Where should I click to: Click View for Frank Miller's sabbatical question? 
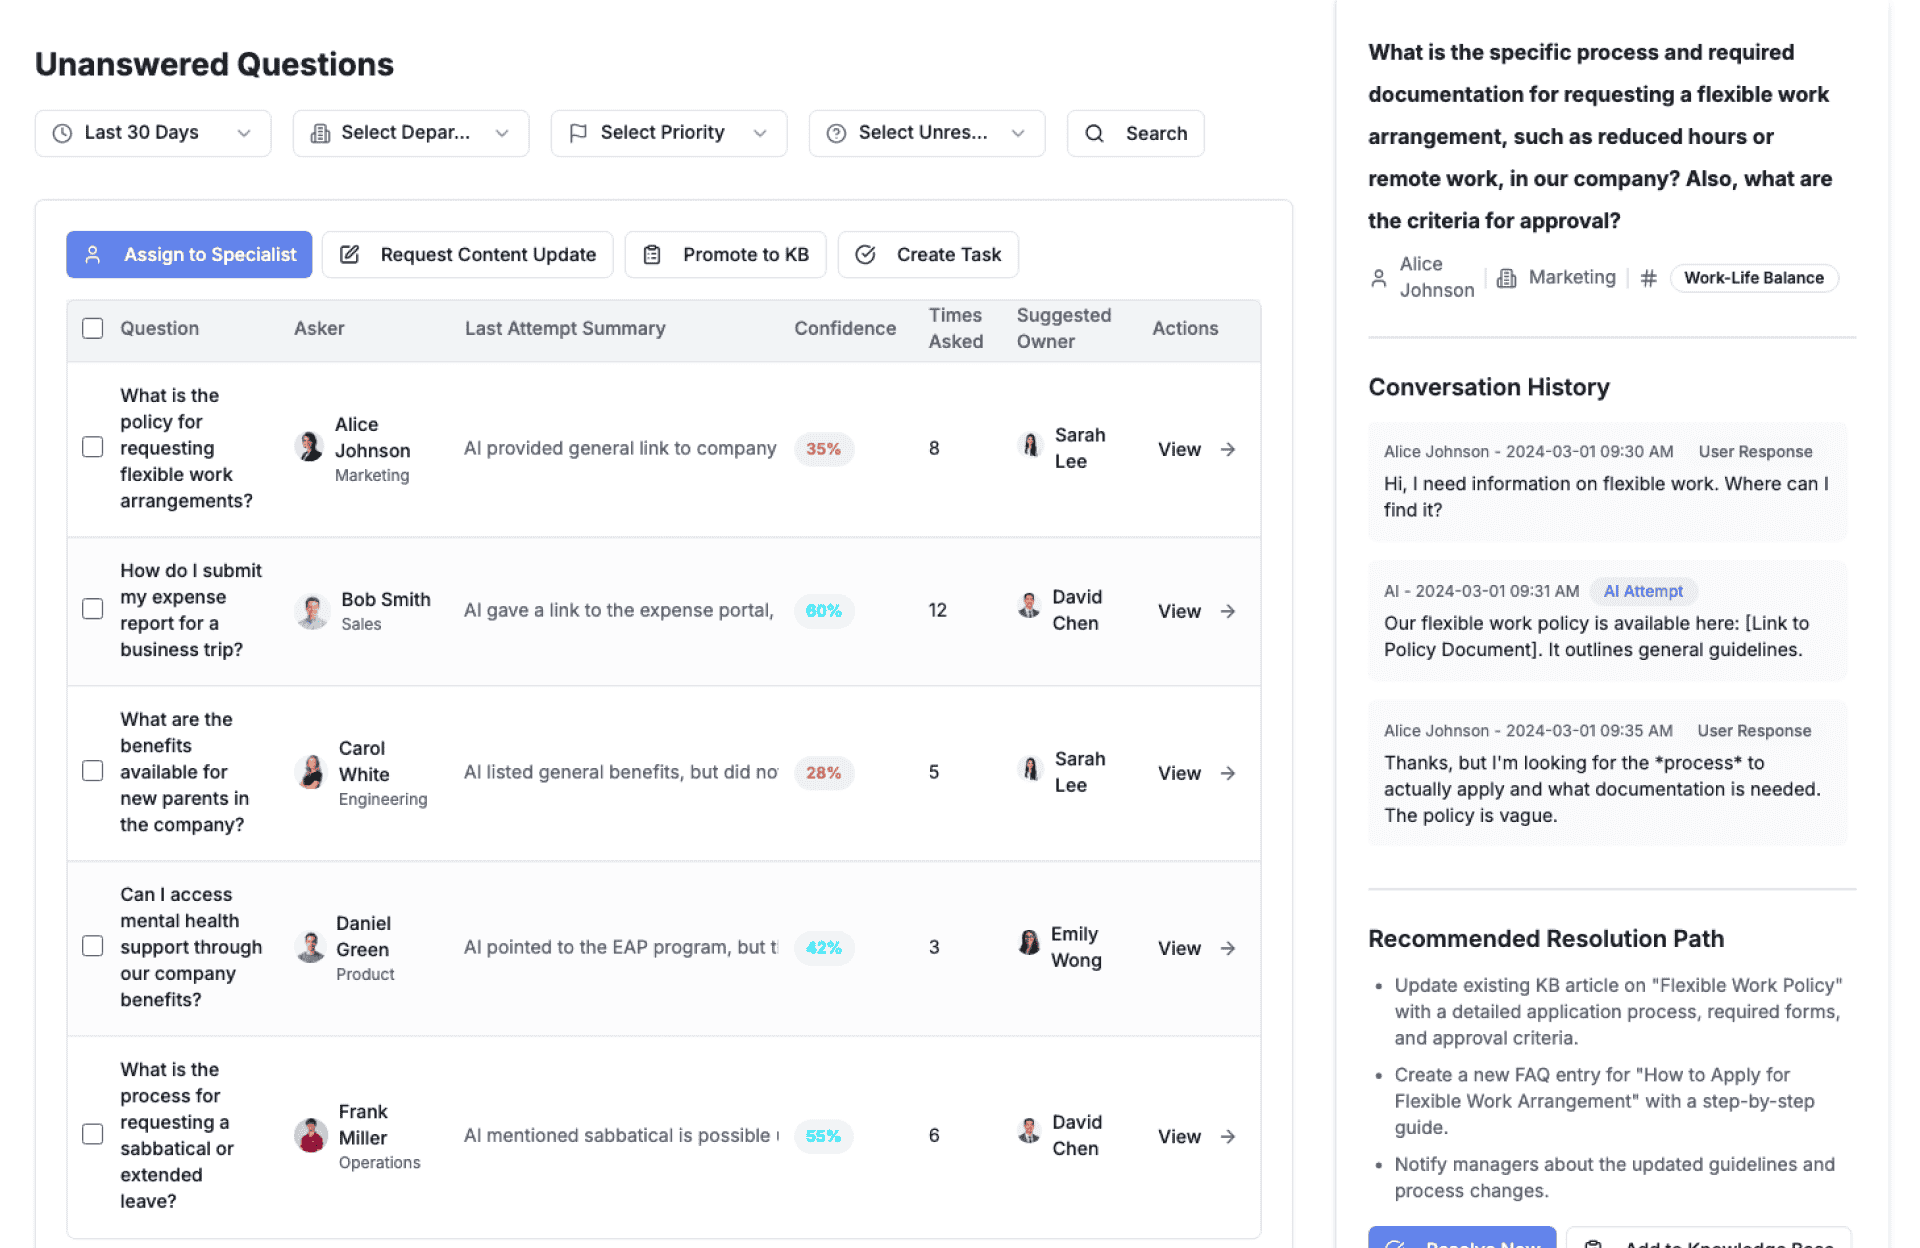pos(1180,1136)
